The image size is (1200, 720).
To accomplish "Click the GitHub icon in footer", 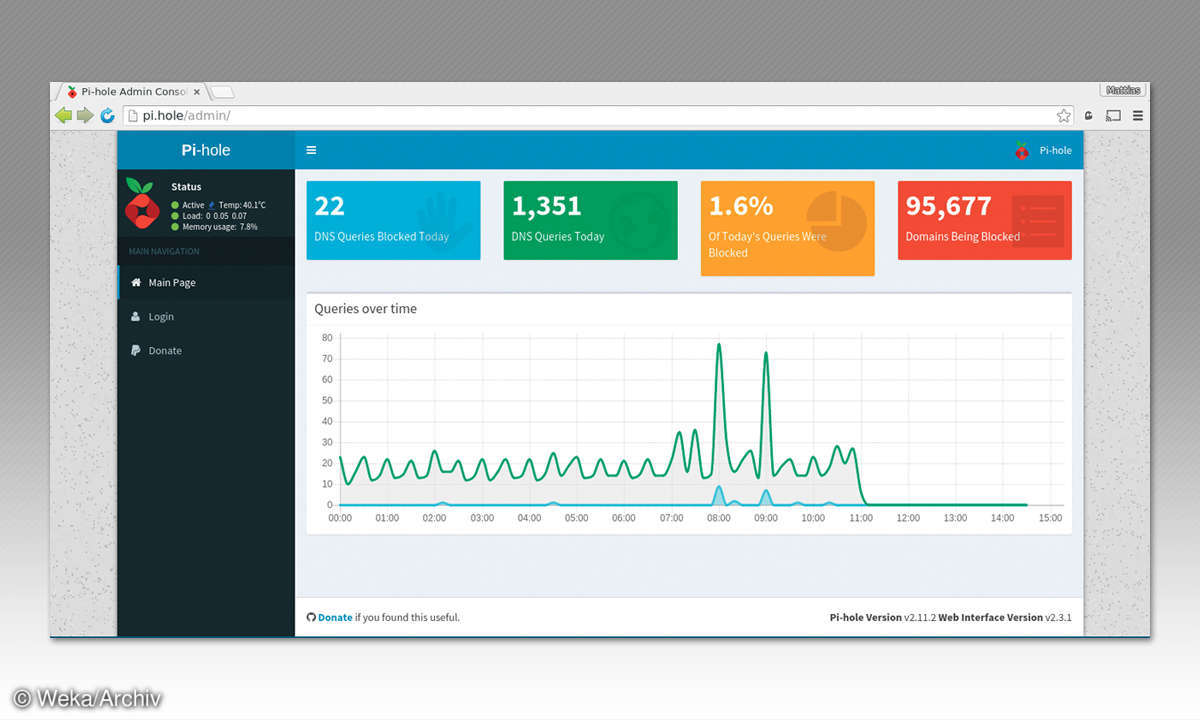I will (x=311, y=617).
